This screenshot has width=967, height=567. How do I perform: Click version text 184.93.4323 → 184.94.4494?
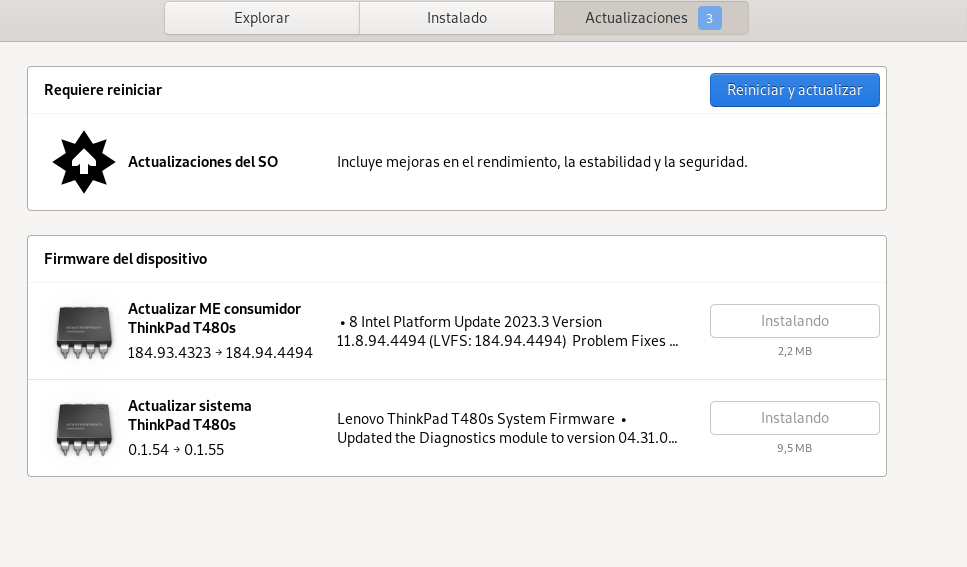[x=220, y=353]
